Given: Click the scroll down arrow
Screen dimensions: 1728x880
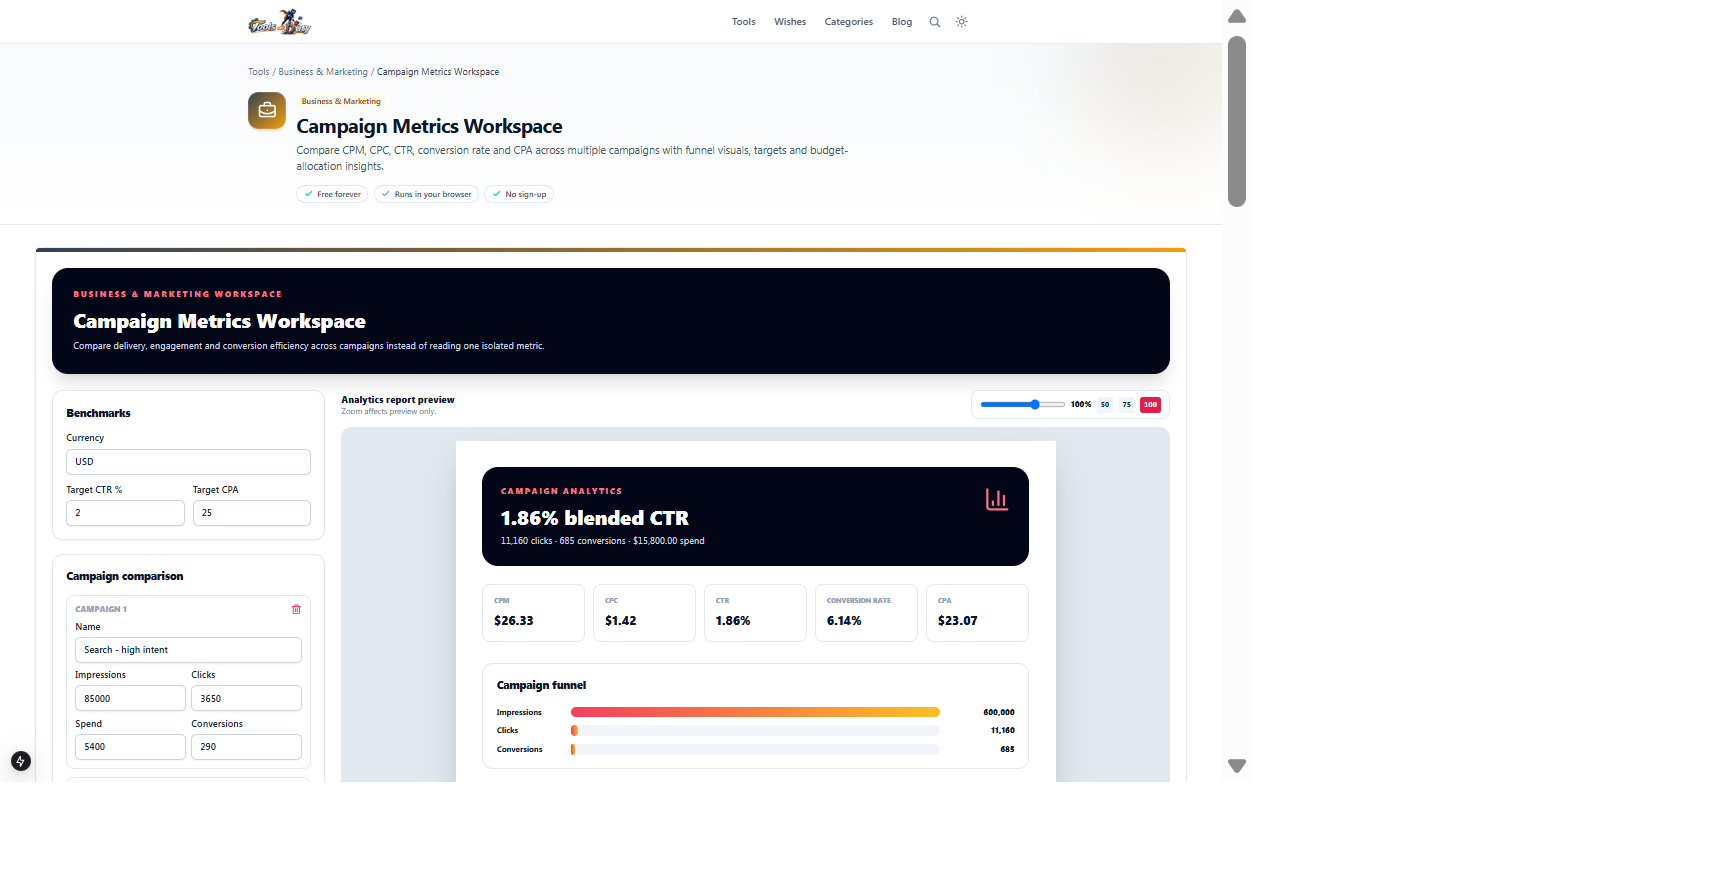Looking at the screenshot, I should pyautogui.click(x=1237, y=766).
